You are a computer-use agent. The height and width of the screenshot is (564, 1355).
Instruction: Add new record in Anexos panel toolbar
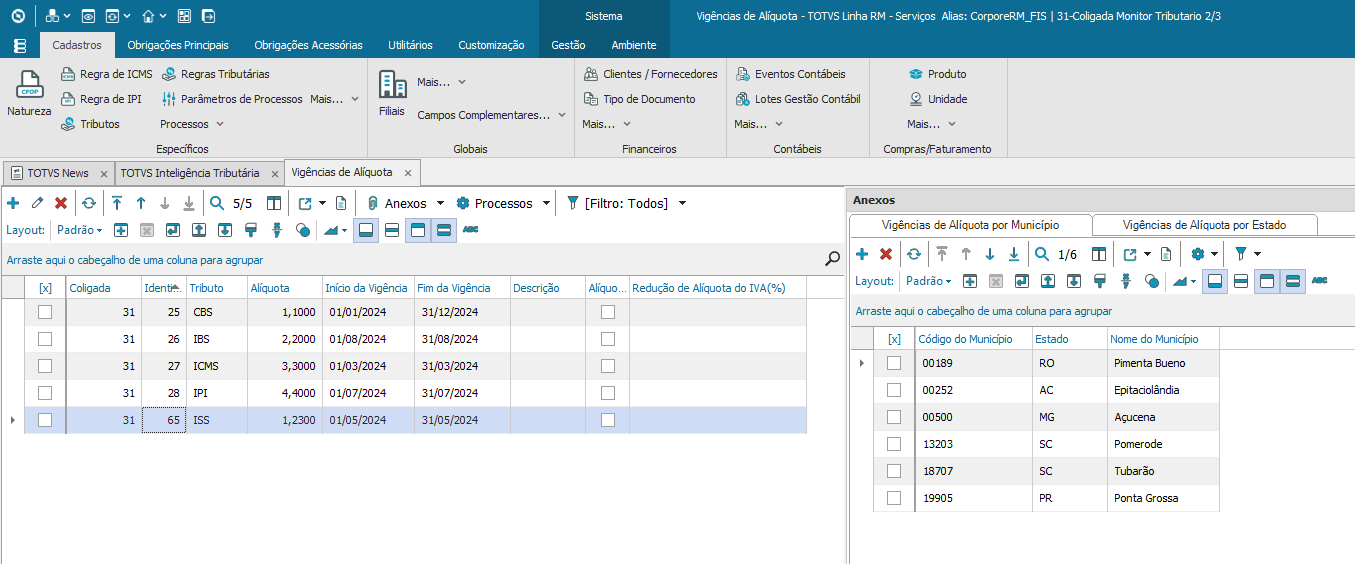tap(862, 254)
